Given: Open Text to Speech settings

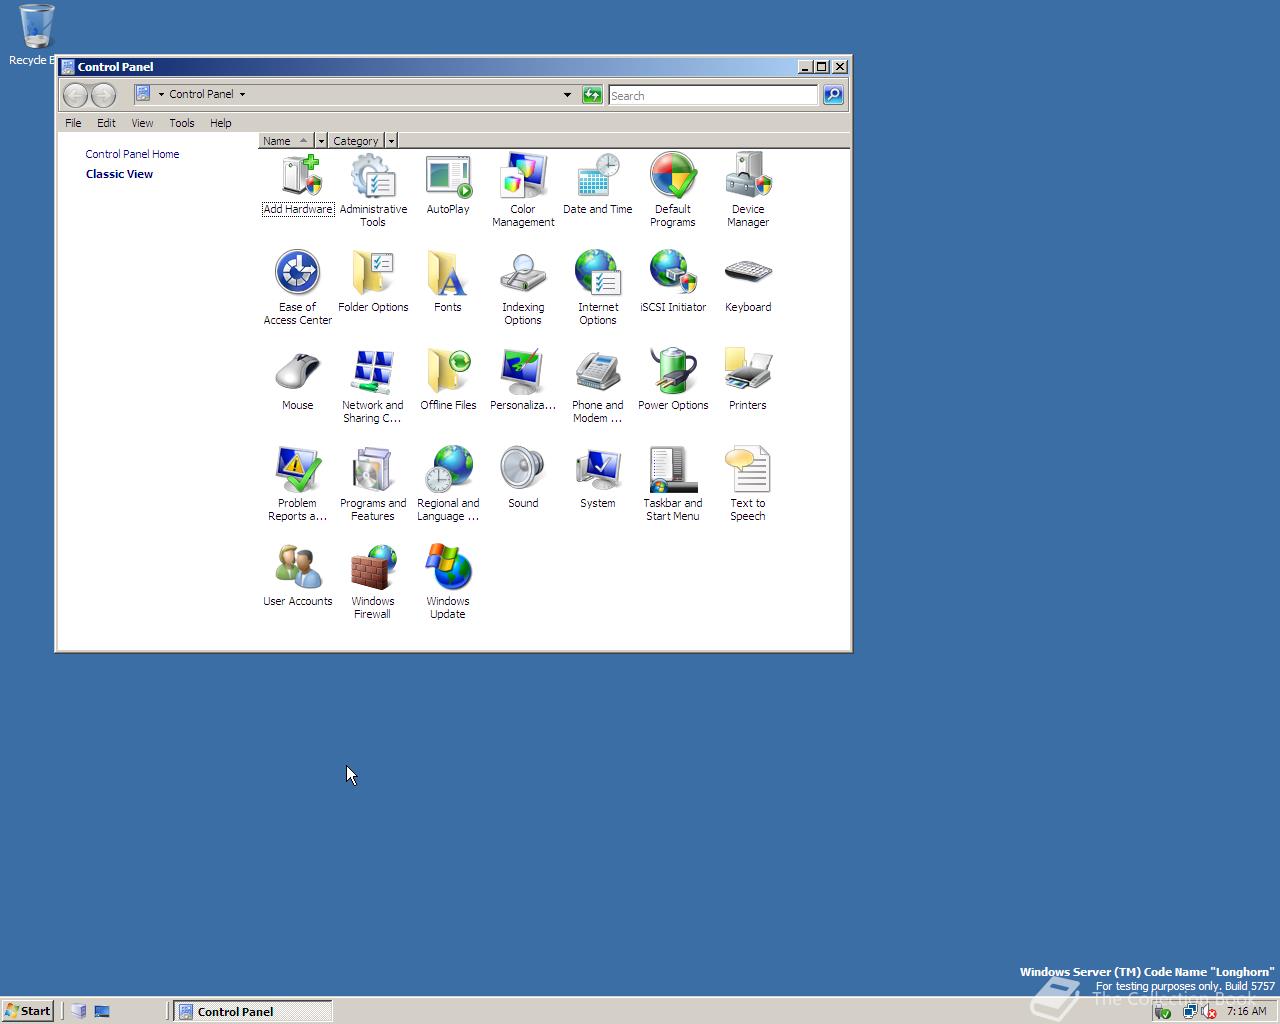Looking at the screenshot, I should (x=748, y=484).
